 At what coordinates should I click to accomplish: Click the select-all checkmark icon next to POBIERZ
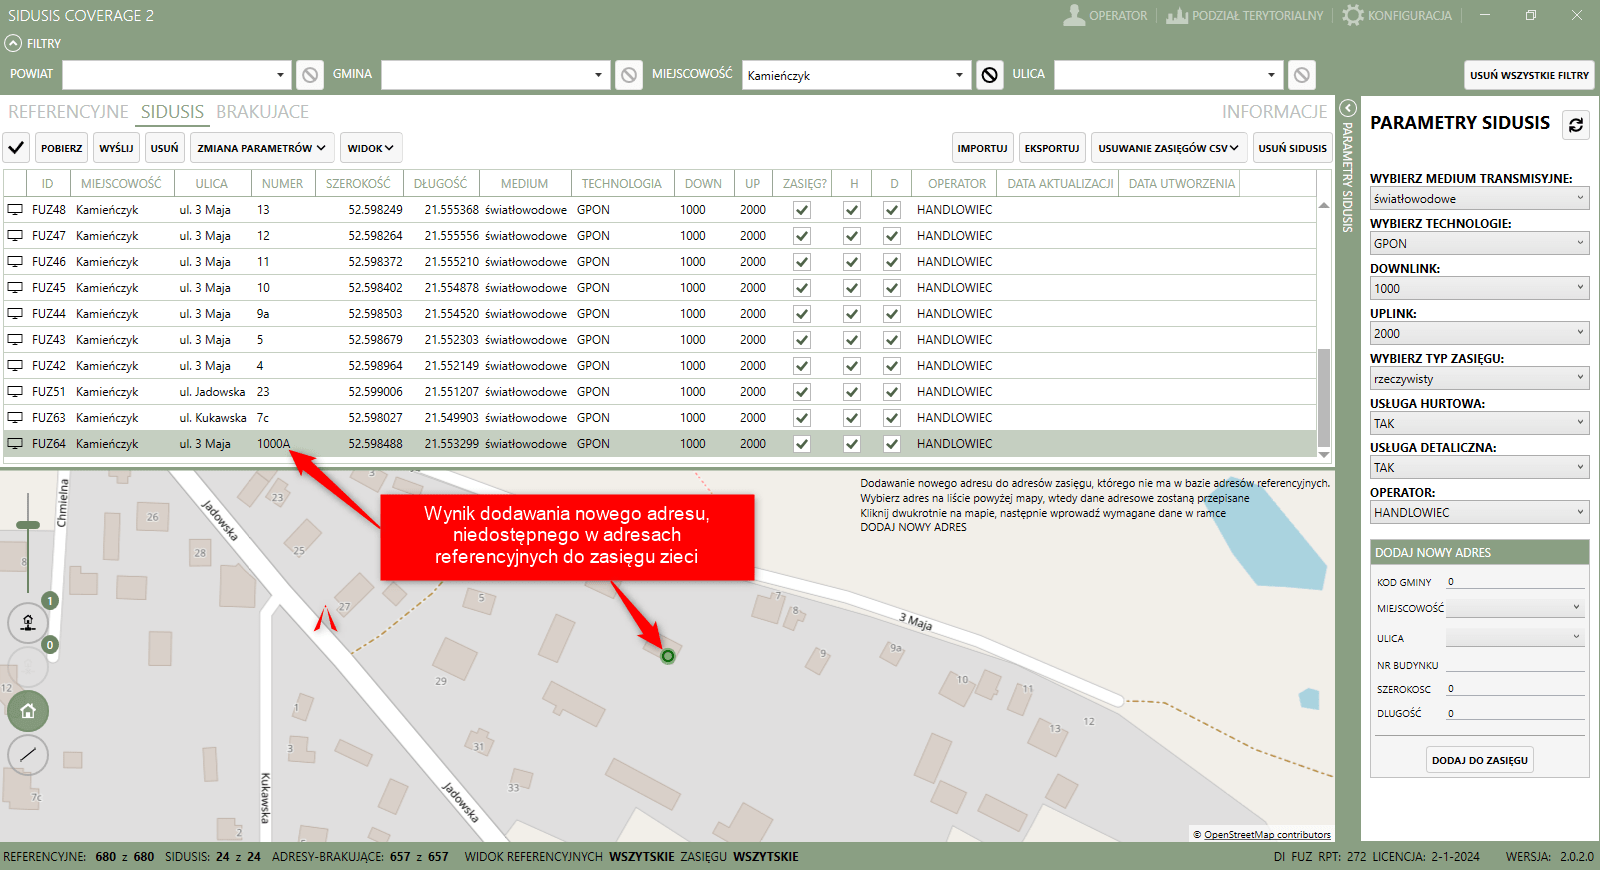pos(16,148)
